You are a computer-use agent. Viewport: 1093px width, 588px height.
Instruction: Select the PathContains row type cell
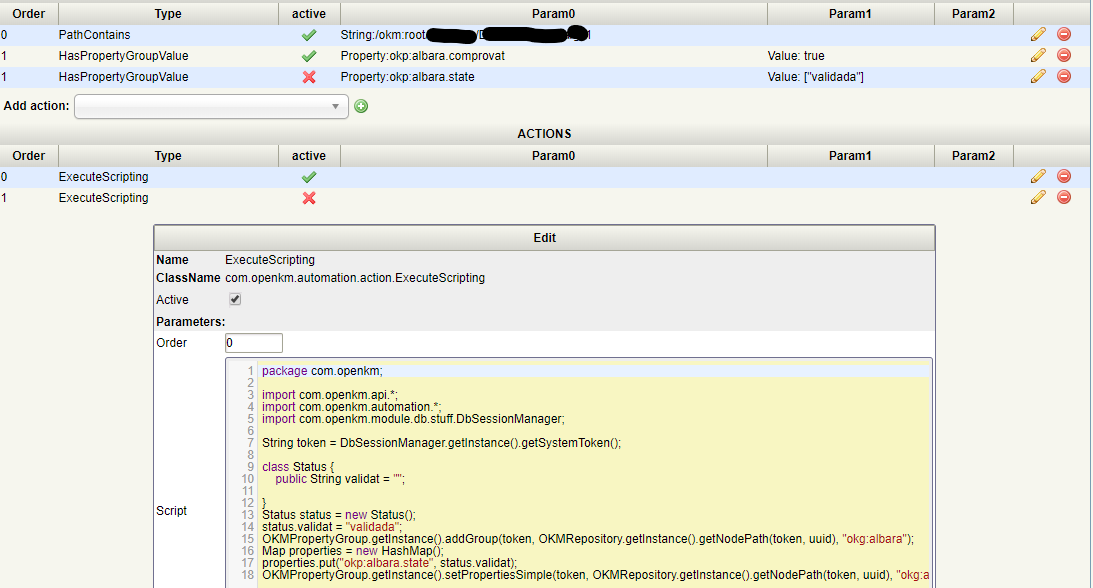pyautogui.click(x=94, y=35)
